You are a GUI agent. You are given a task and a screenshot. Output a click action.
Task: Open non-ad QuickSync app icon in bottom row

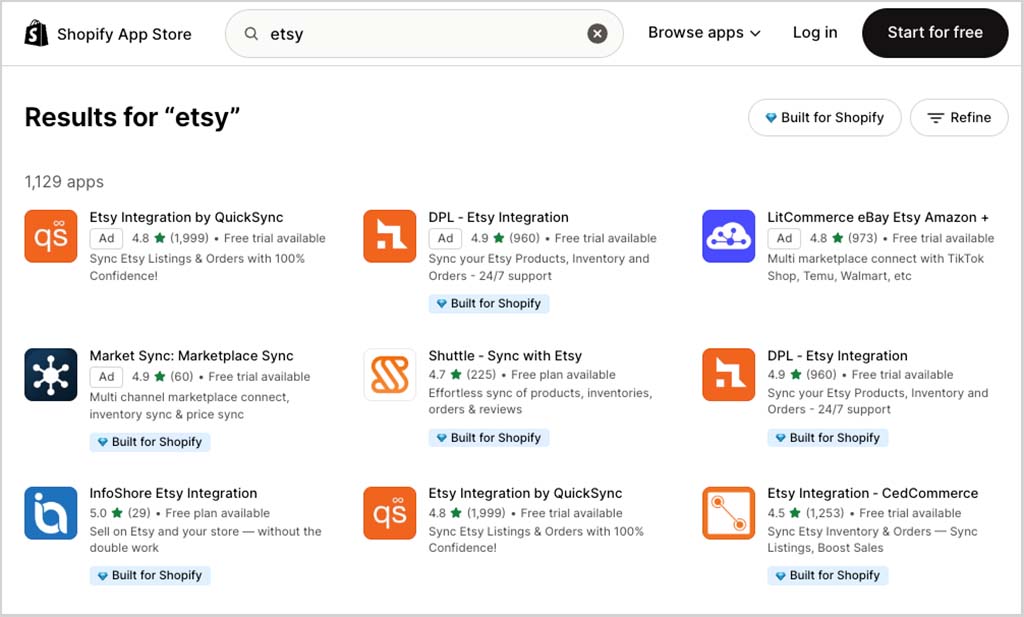pos(390,513)
